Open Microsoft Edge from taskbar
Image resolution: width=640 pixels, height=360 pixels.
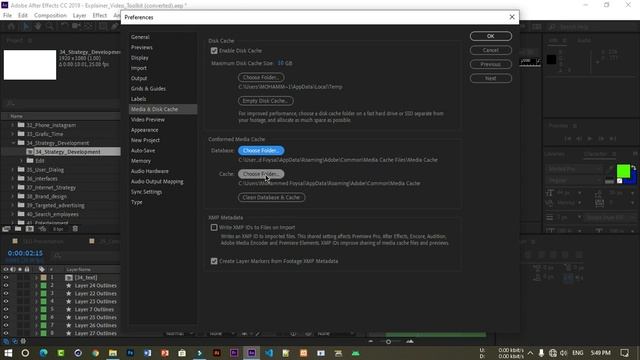44,353
